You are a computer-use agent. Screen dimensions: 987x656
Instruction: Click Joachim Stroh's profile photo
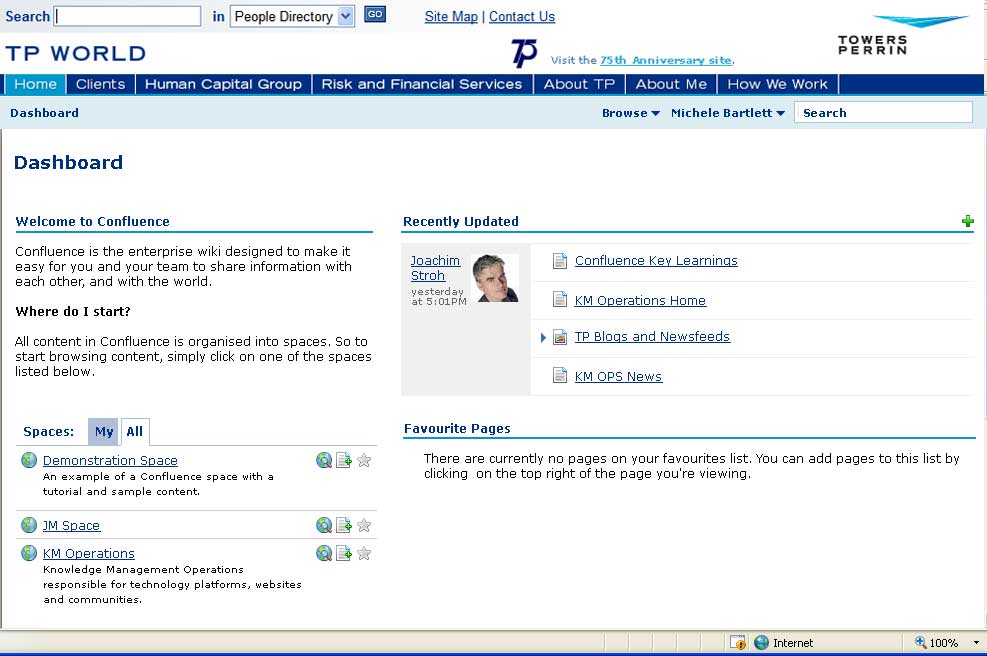point(495,278)
